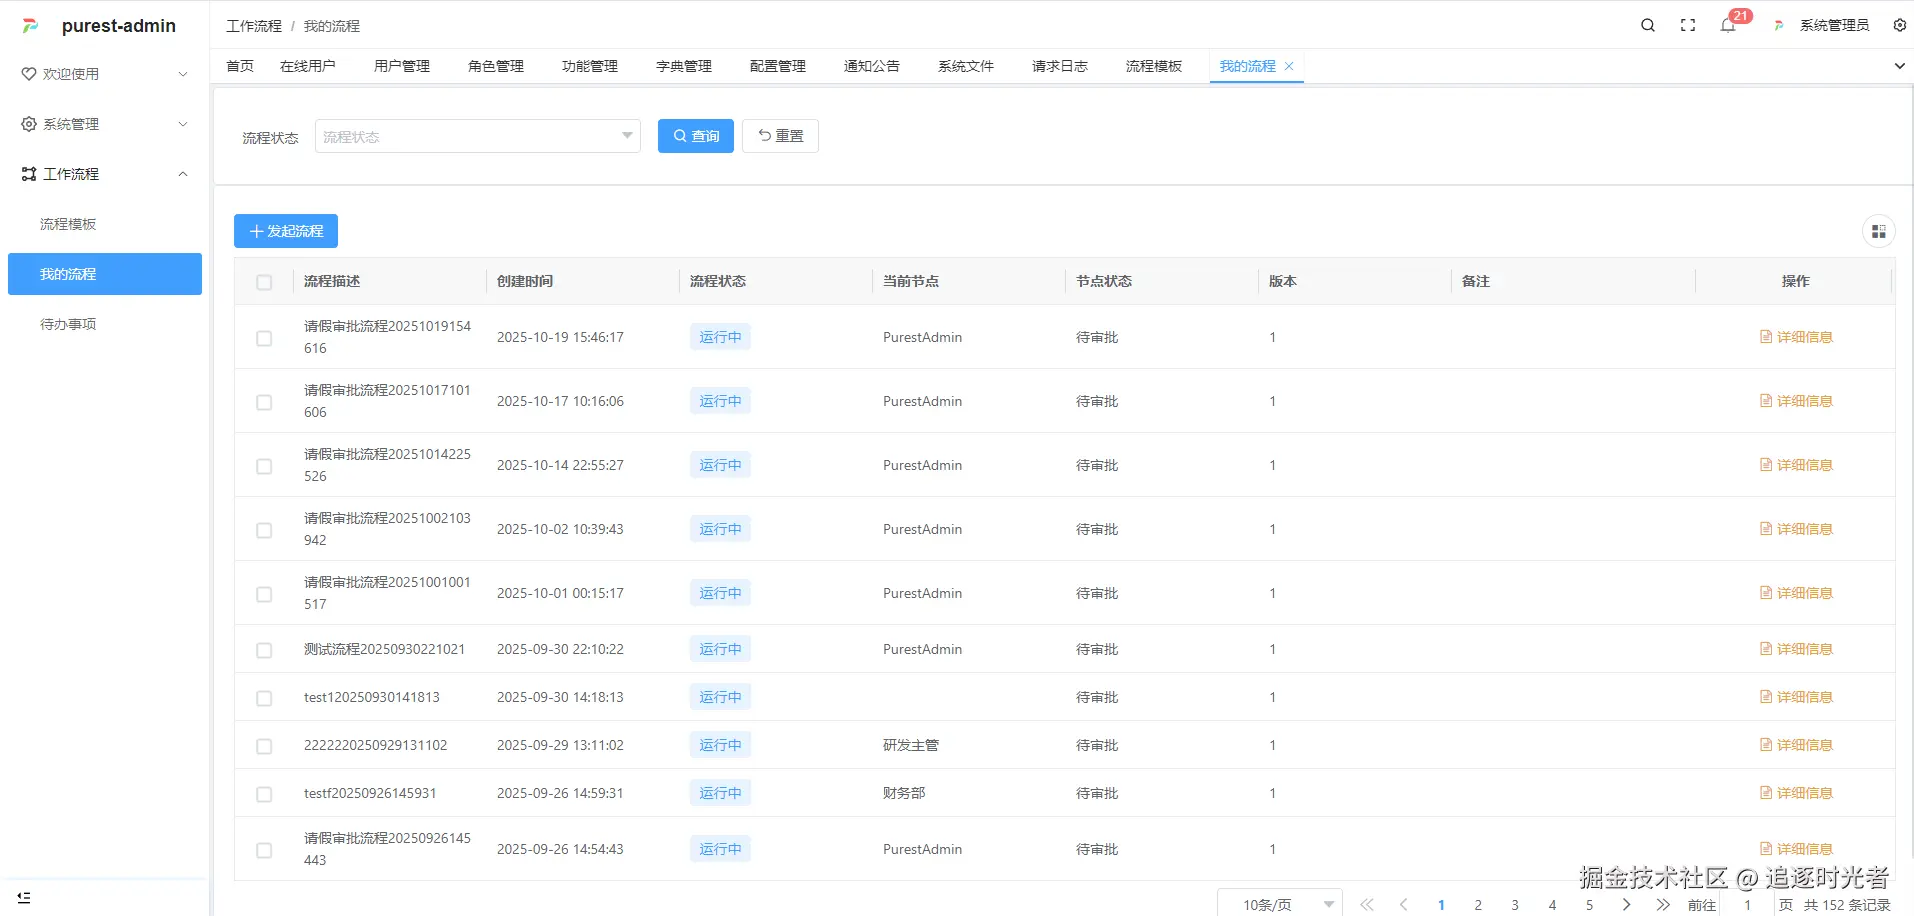Click the 创建时间 column header
This screenshot has height=916, width=1914.
(525, 281)
